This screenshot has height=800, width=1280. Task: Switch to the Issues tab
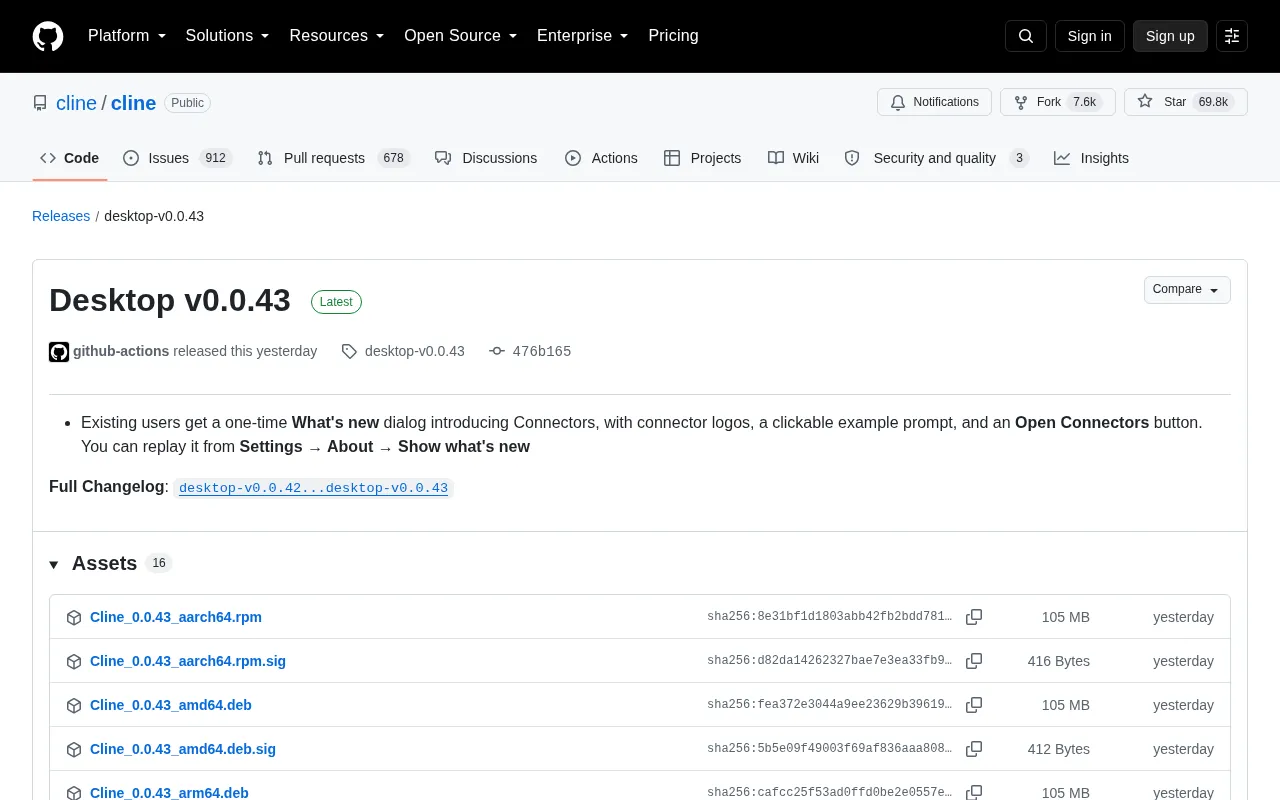pyautogui.click(x=178, y=158)
